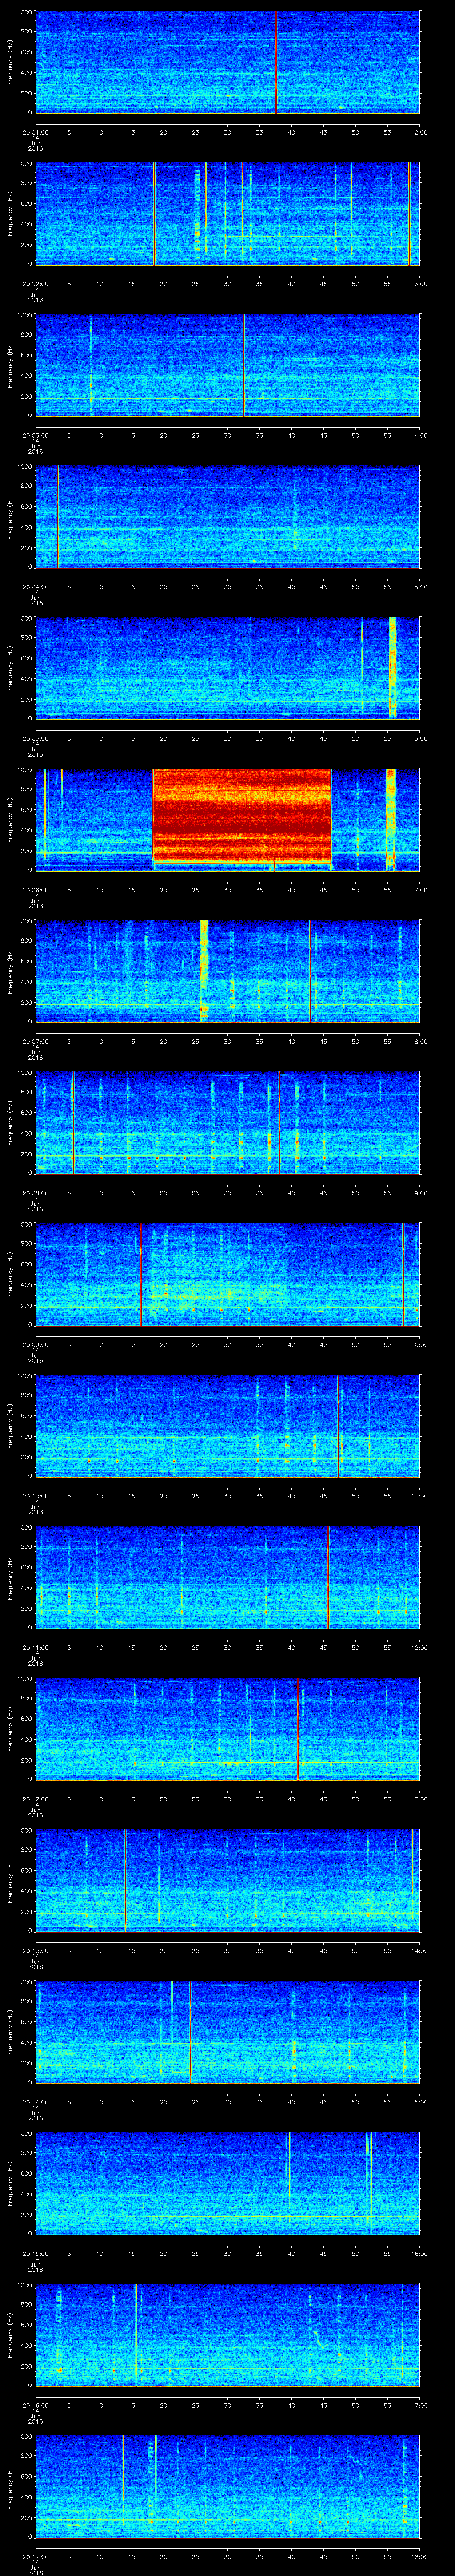Open the spectrogram panel starting at 20:02:00
The height and width of the screenshot is (2576, 455).
click(x=228, y=214)
